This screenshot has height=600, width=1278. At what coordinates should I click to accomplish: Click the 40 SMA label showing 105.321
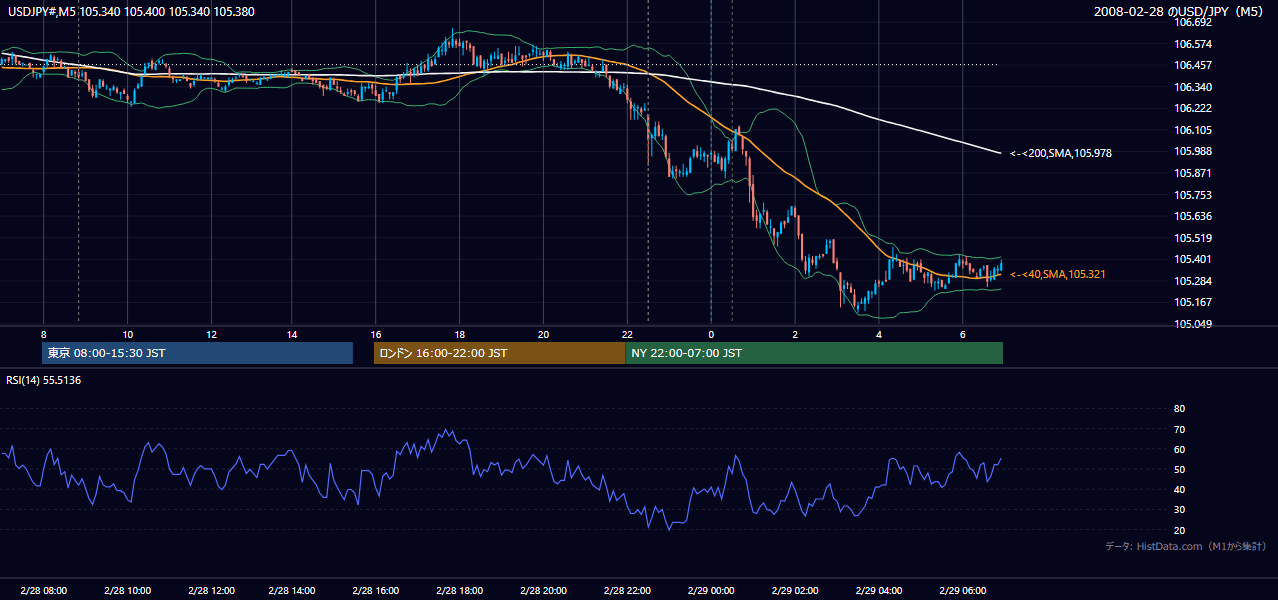1057,274
